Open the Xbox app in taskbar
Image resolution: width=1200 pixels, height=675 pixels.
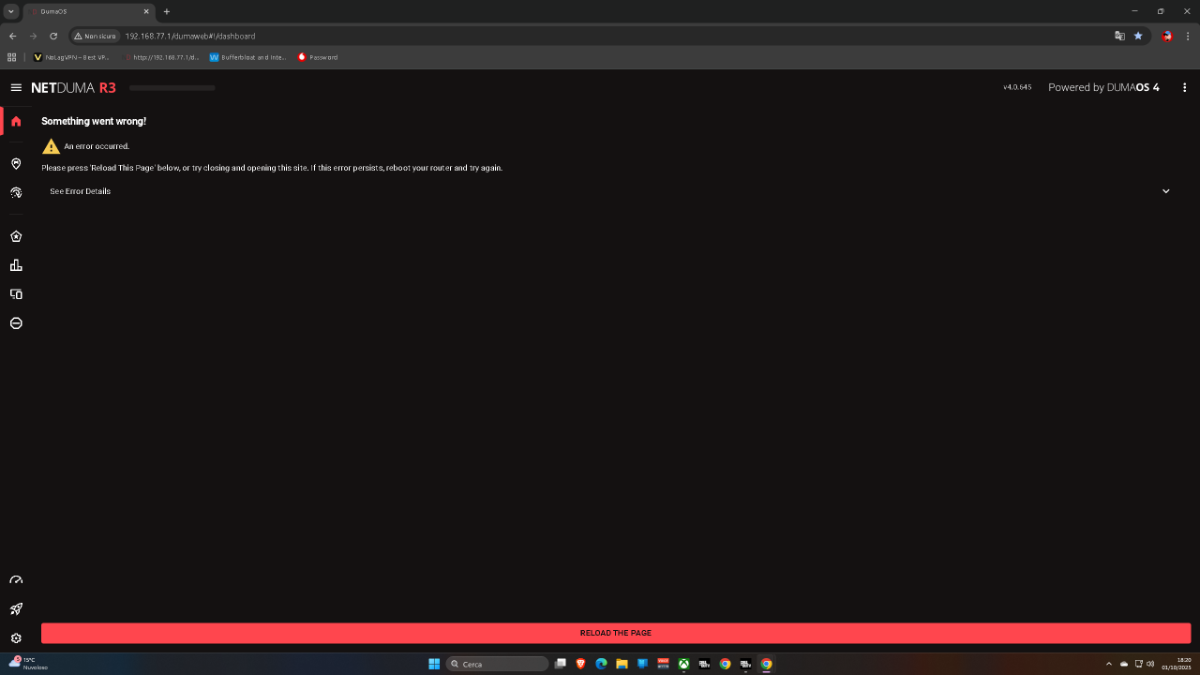coord(683,663)
